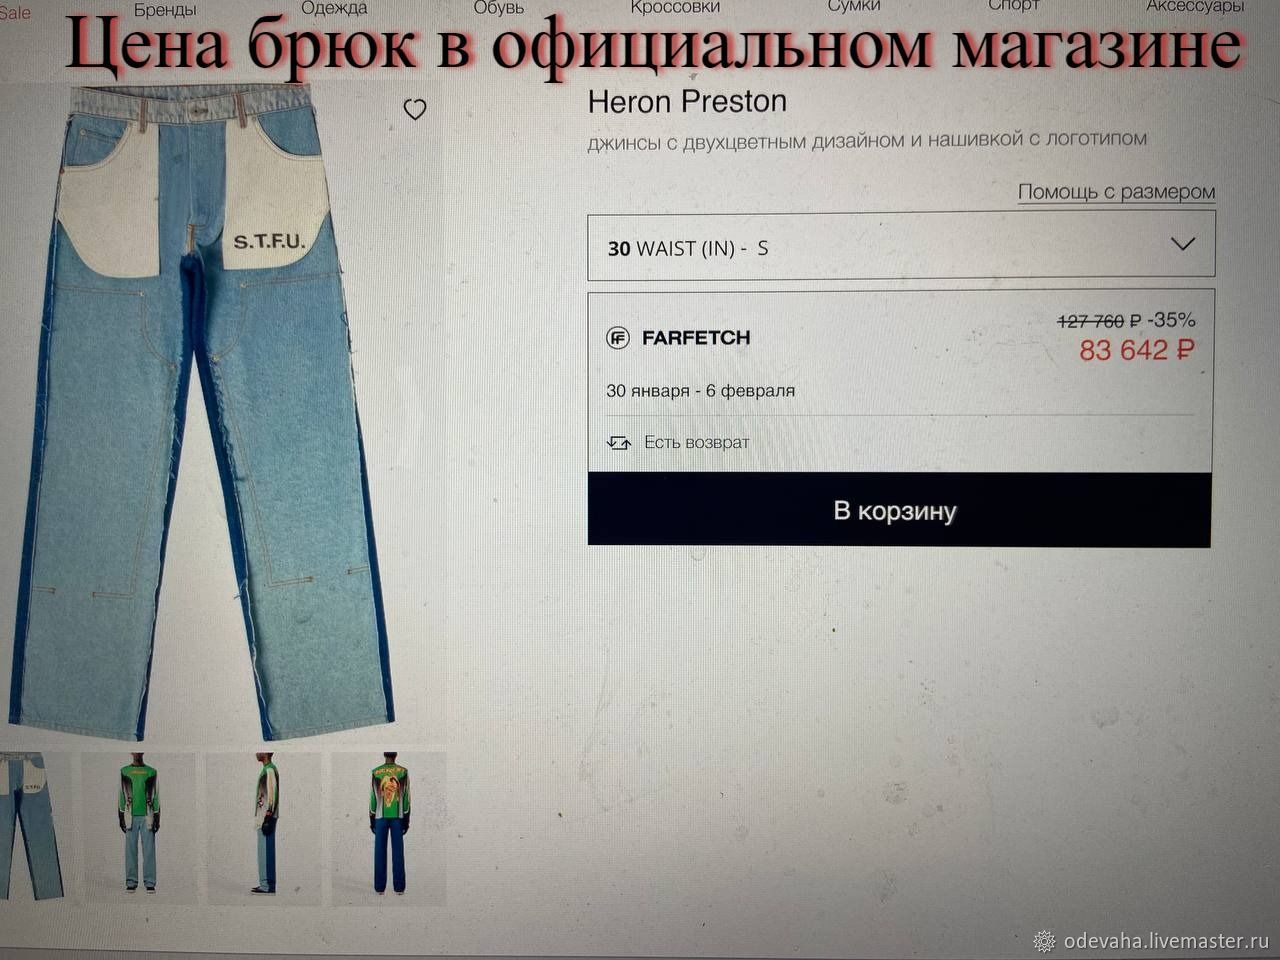The height and width of the screenshot is (960, 1280).
Task: Add jeans to wishlist with heart icon
Action: click(415, 109)
